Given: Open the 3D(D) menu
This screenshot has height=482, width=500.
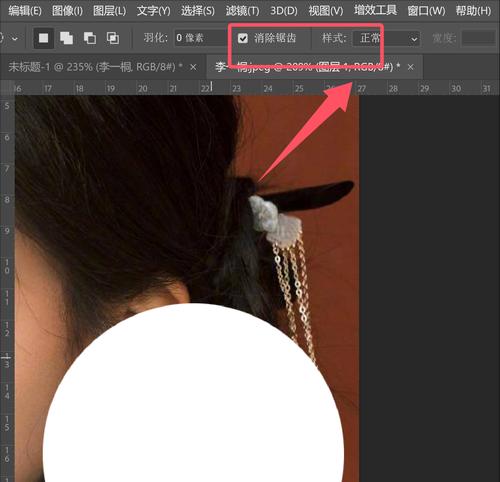Looking at the screenshot, I should [x=284, y=11].
